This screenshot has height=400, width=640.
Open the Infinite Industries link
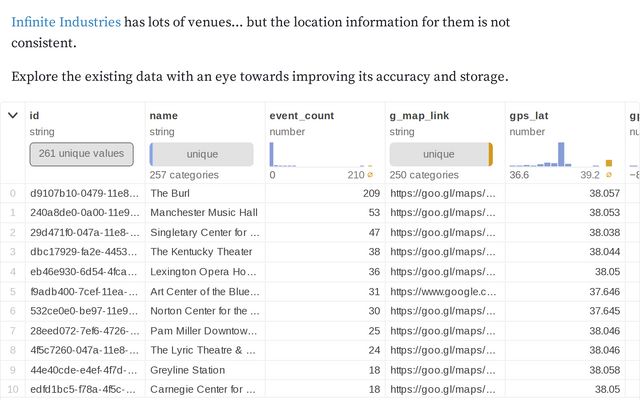(x=66, y=21)
